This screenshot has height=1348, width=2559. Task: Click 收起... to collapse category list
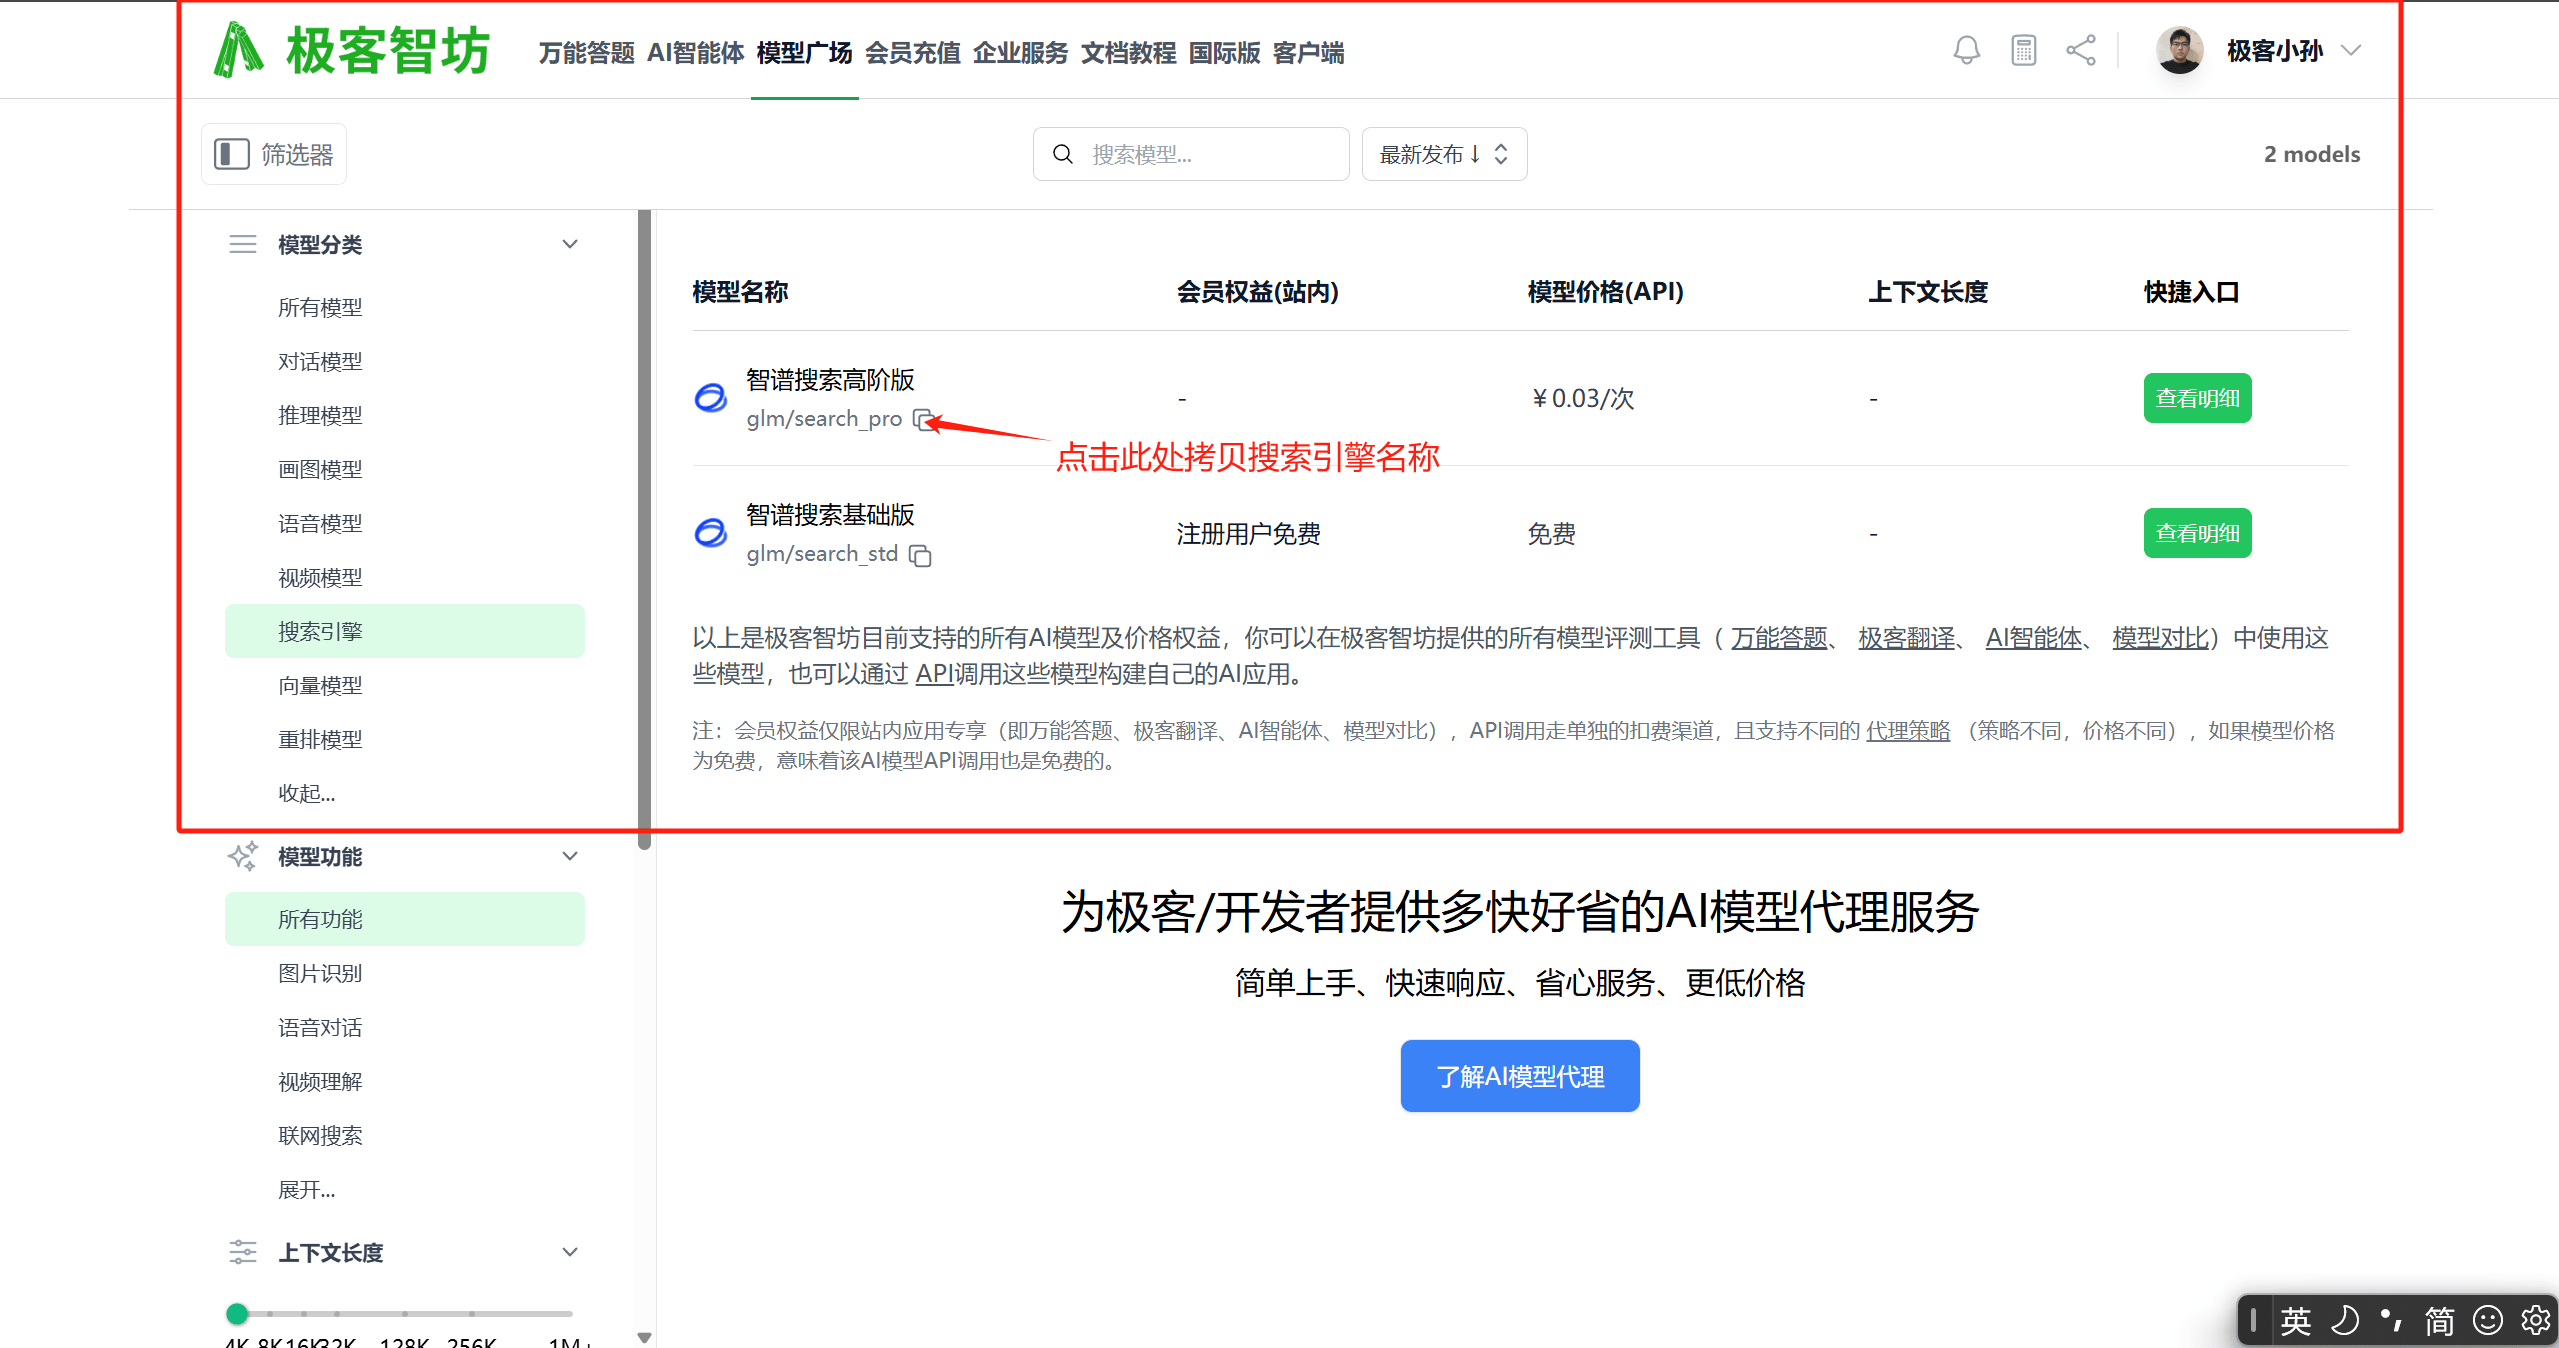click(307, 793)
